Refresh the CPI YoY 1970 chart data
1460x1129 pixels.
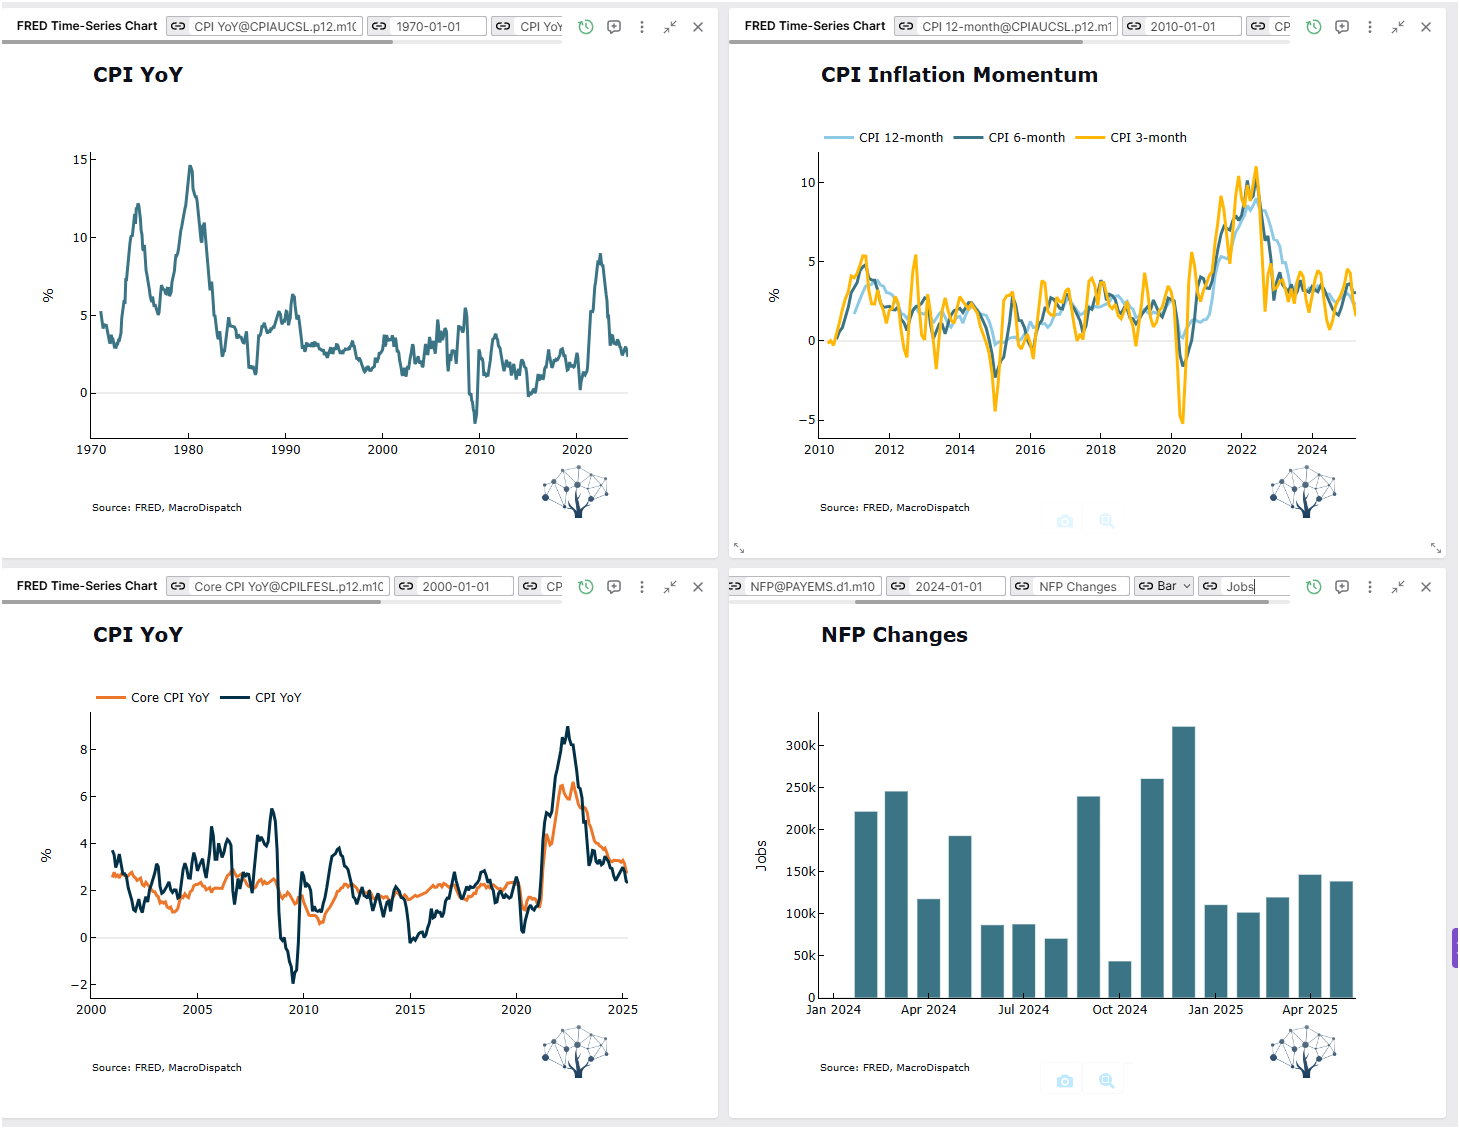tap(586, 27)
